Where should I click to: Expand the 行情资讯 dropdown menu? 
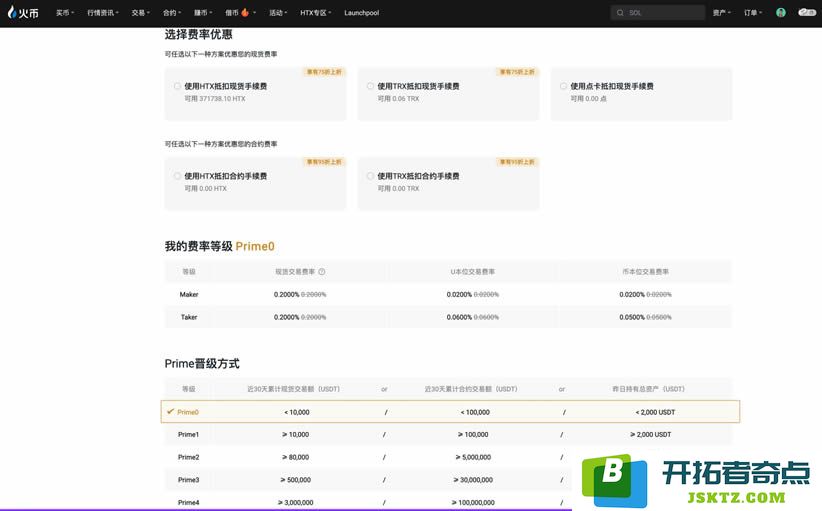coord(103,13)
